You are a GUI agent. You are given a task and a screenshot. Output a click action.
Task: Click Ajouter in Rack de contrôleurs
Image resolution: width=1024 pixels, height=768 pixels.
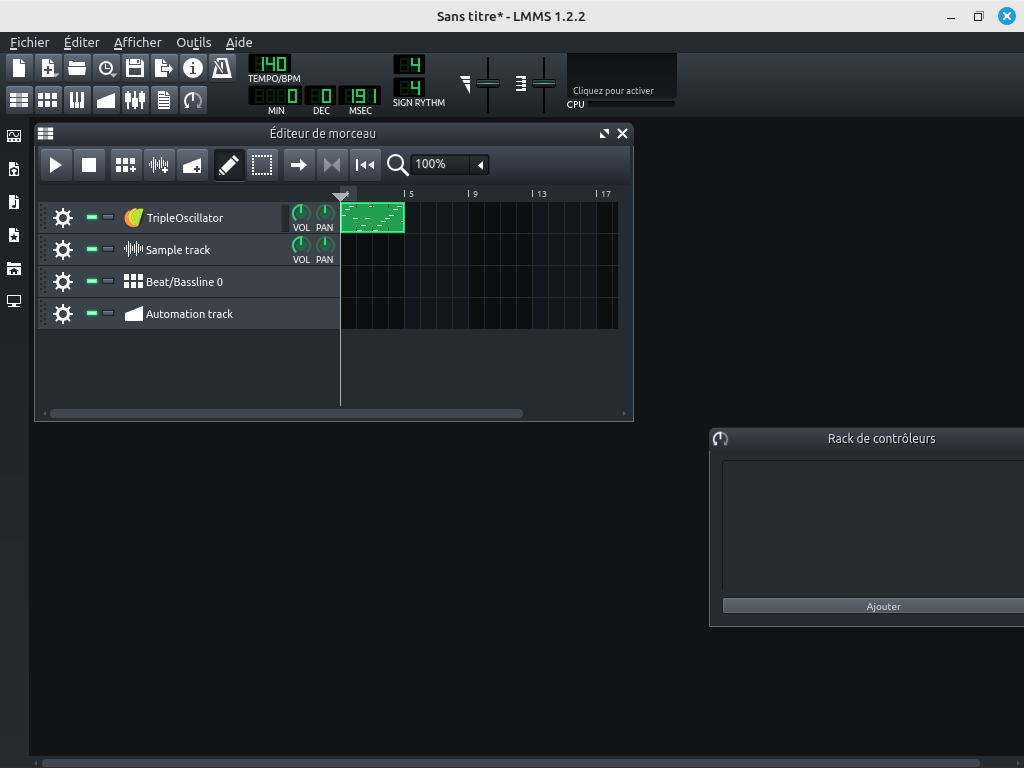click(883, 606)
